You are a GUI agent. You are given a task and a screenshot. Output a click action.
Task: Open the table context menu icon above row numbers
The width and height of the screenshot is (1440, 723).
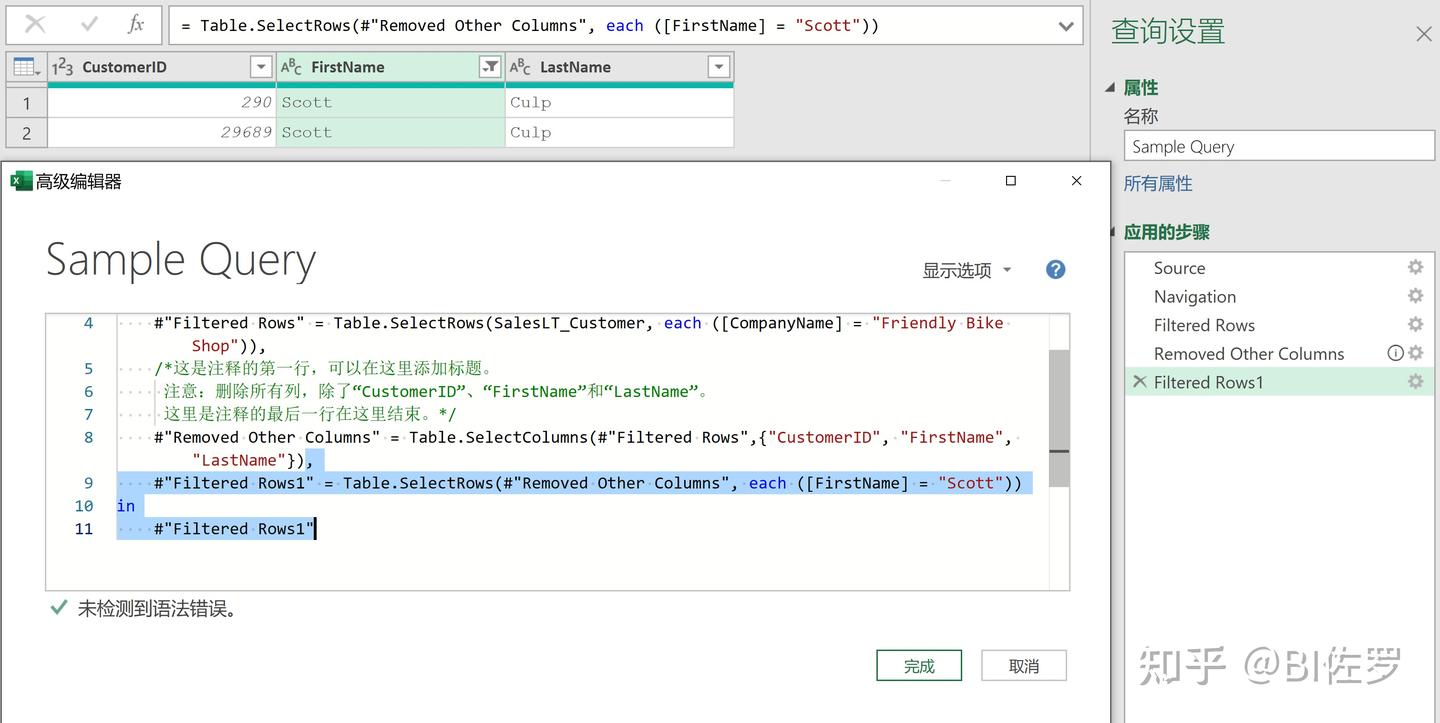click(25, 66)
